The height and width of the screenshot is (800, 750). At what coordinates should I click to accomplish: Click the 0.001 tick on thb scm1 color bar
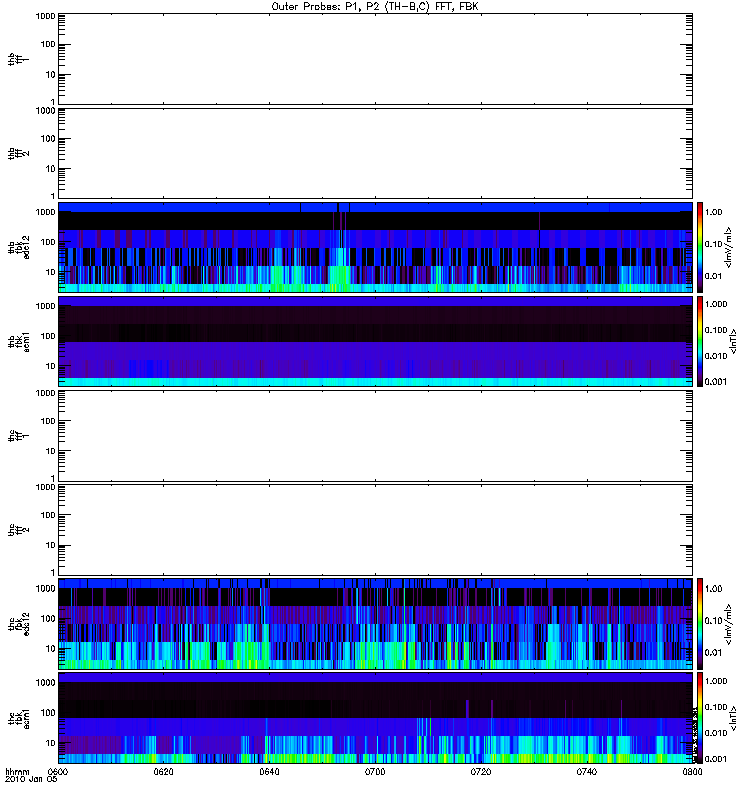[x=716, y=382]
